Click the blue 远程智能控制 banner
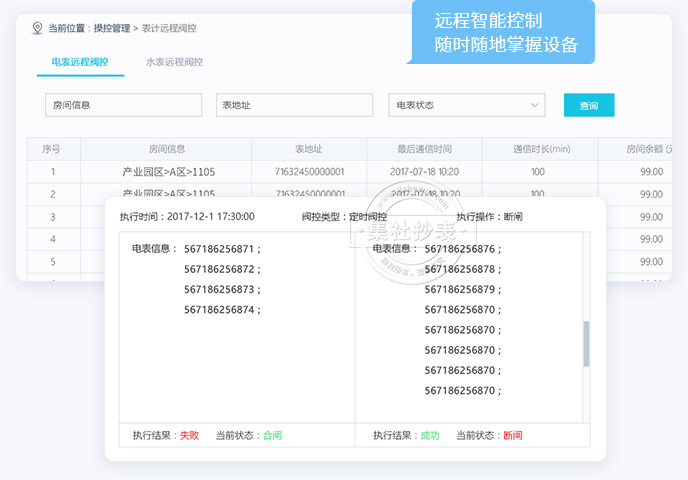The width and height of the screenshot is (688, 480). (x=501, y=33)
